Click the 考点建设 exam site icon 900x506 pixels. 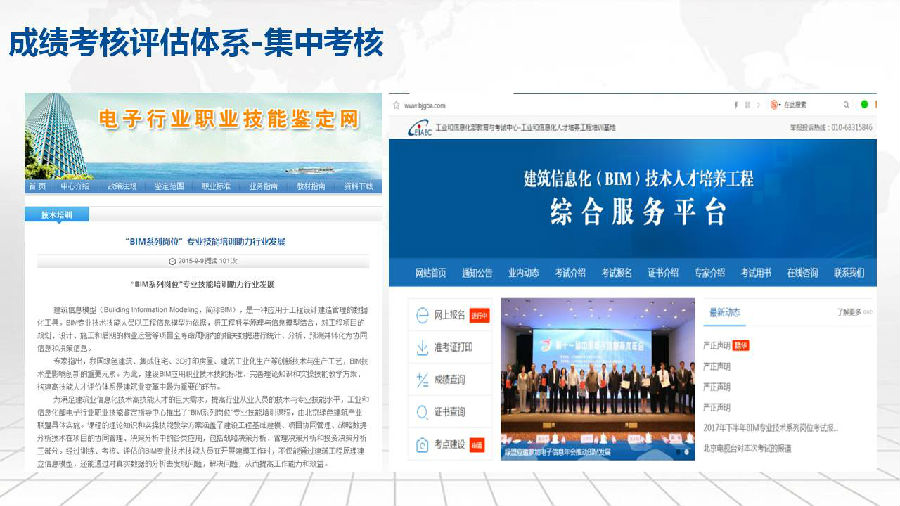[x=422, y=445]
